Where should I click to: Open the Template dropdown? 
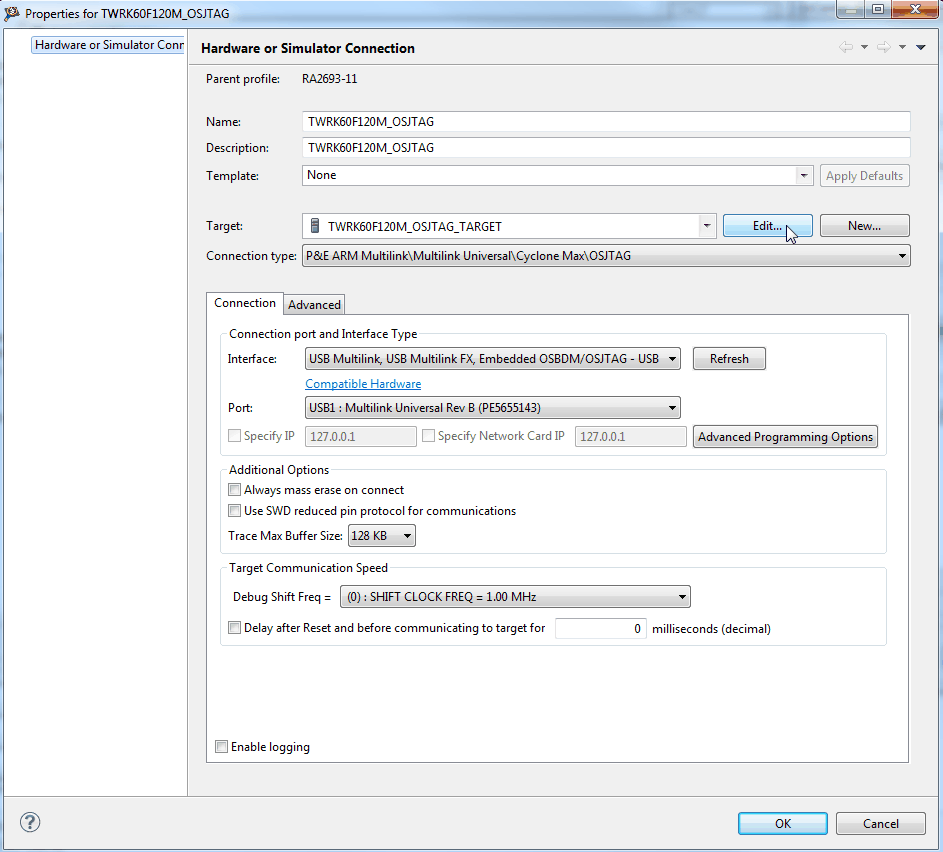[804, 176]
